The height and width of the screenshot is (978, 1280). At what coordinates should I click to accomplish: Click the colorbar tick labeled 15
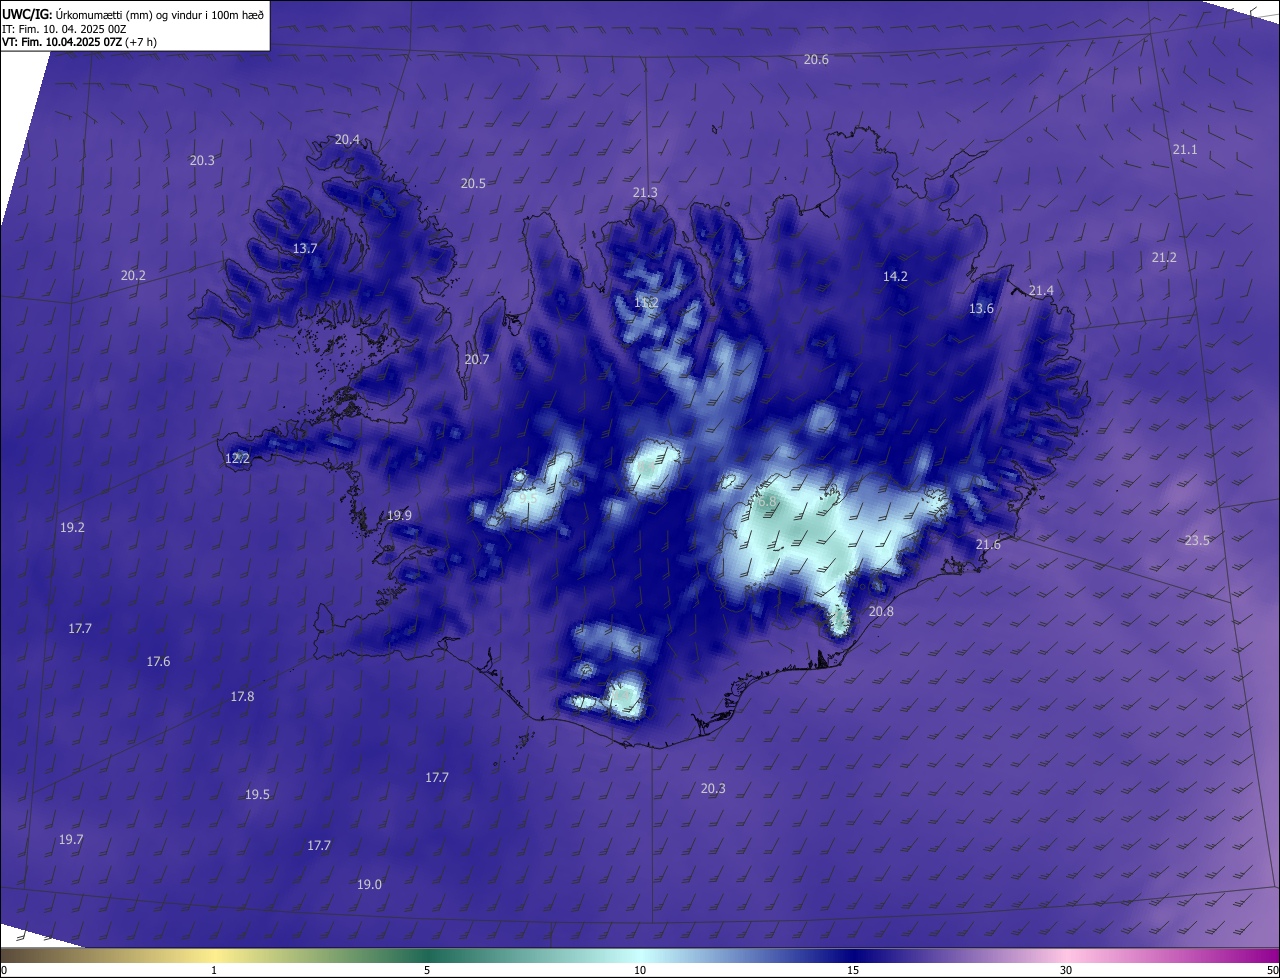tap(853, 970)
